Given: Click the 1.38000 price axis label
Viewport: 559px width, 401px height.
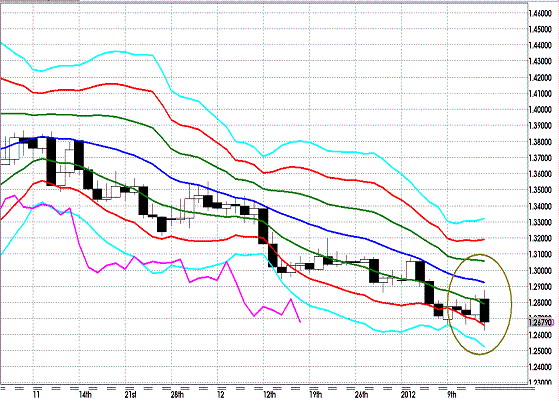Looking at the screenshot, I should [x=540, y=142].
